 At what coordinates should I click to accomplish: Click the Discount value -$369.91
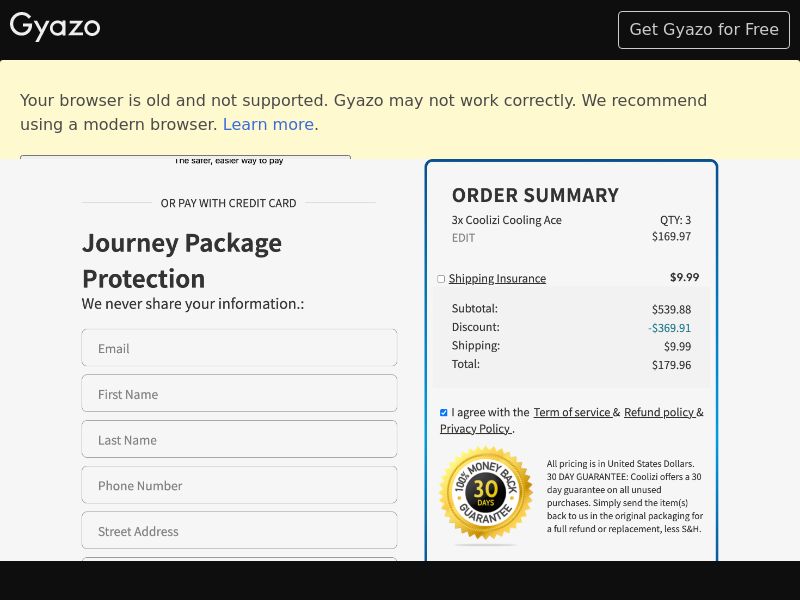669,328
